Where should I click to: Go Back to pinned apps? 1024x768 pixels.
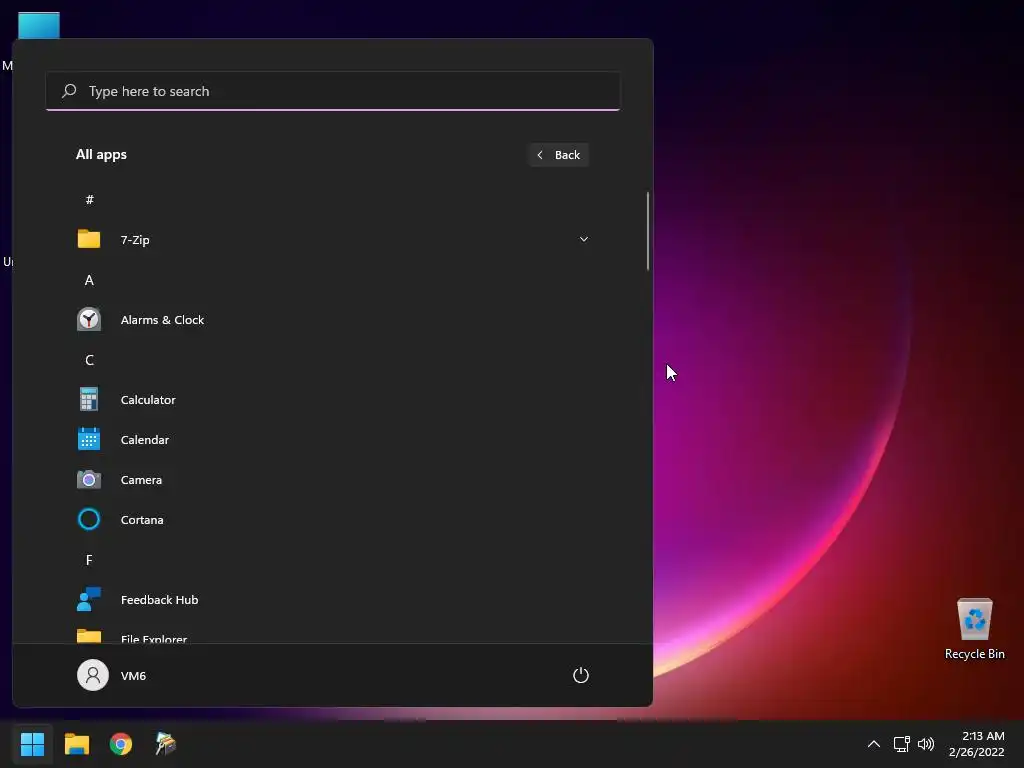558,155
